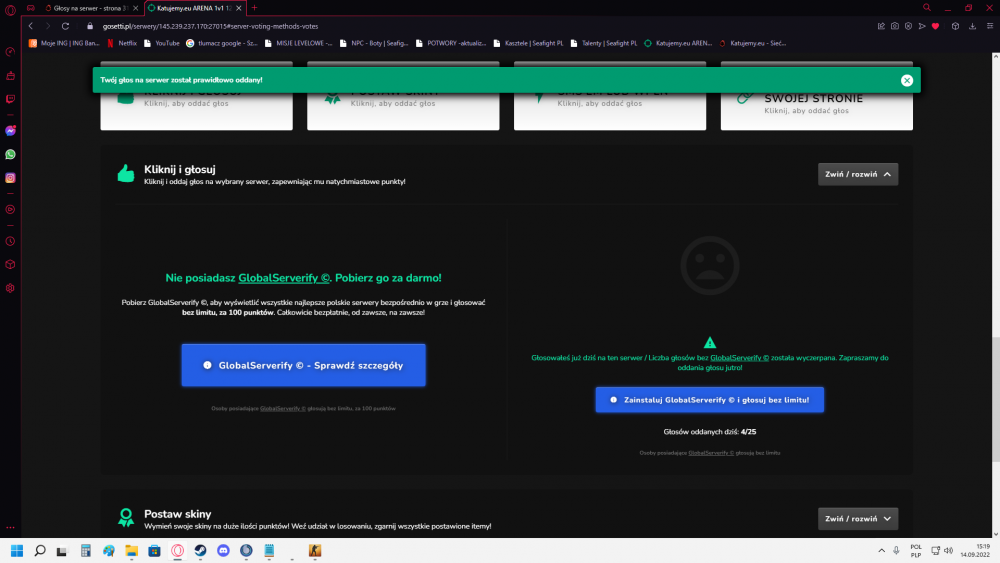Open Windows Start menu
The width and height of the screenshot is (1000, 563).
click(17, 551)
